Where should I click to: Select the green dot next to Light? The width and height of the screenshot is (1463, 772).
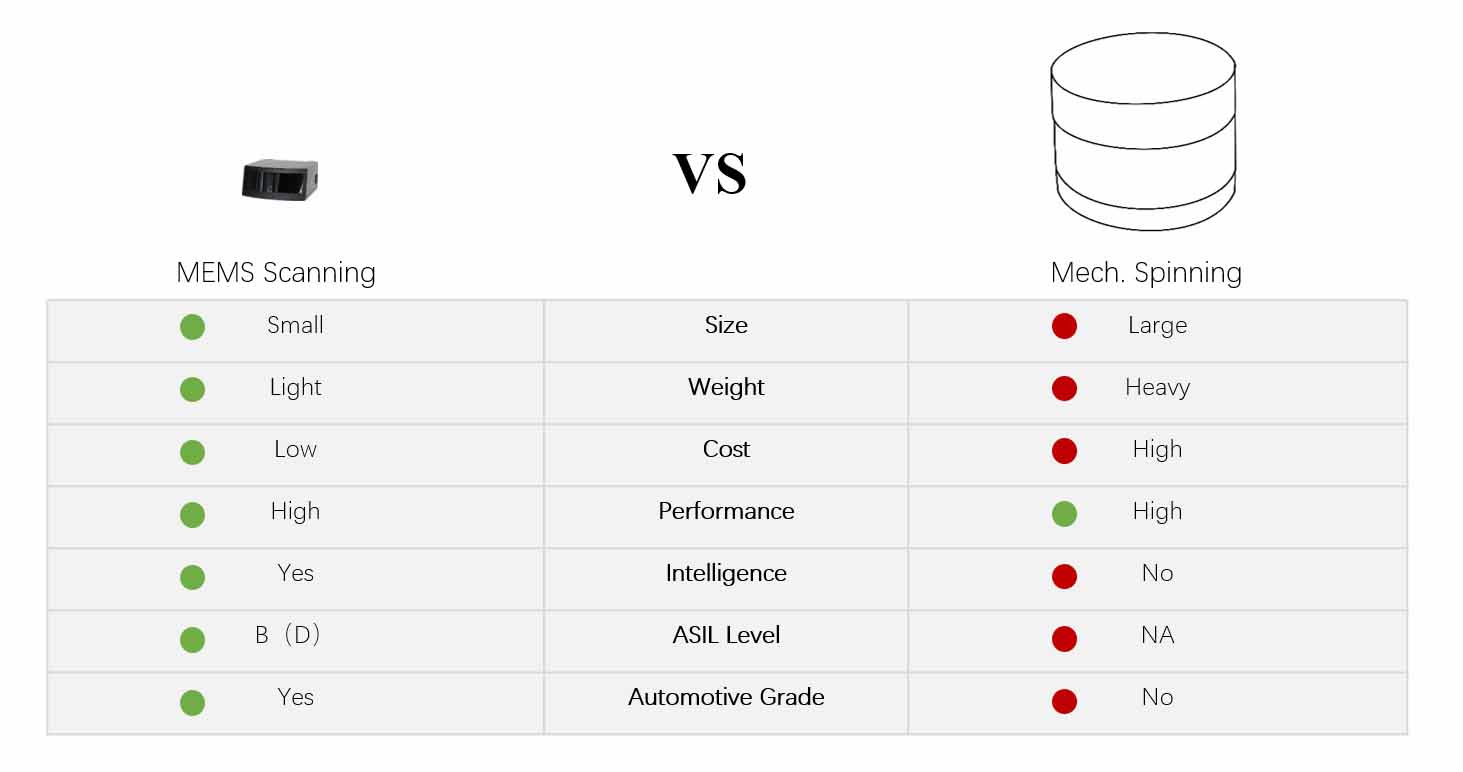pyautogui.click(x=193, y=389)
